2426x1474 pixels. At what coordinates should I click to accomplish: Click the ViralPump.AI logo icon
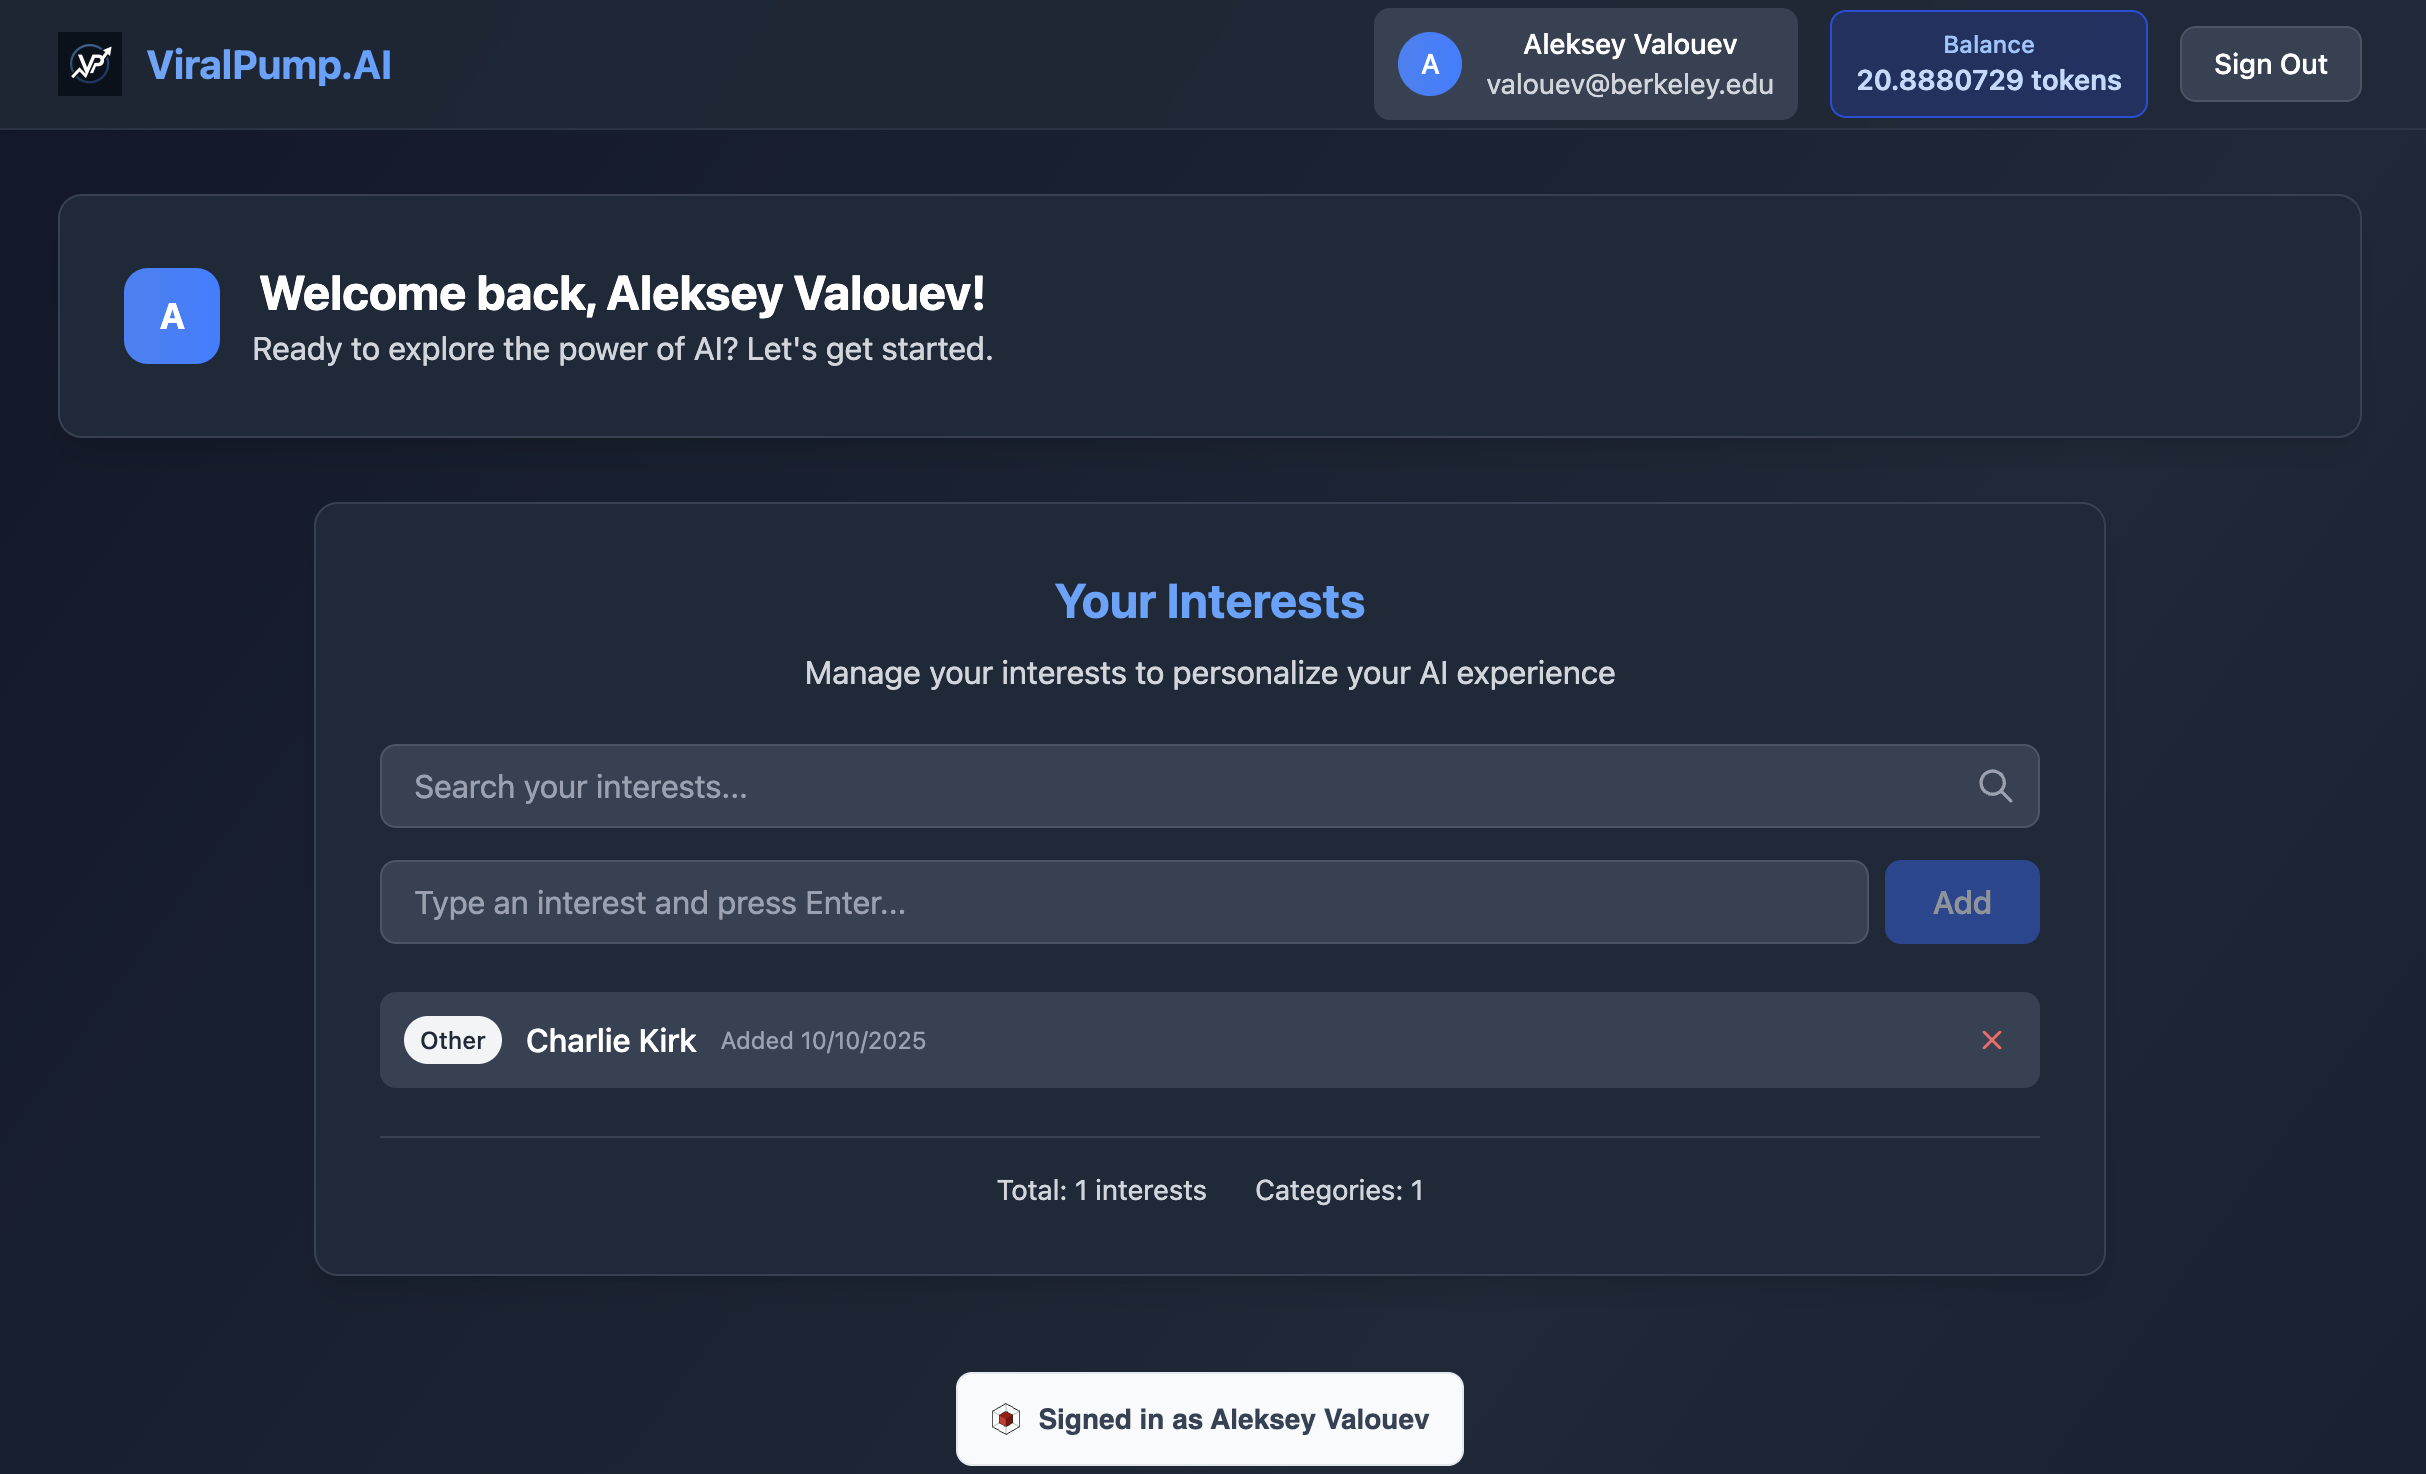[90, 64]
